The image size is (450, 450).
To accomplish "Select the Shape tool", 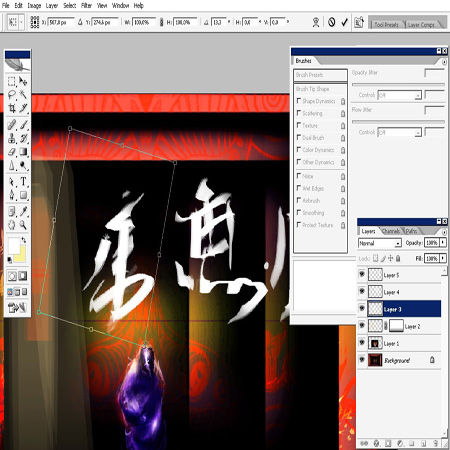I will coord(23,195).
